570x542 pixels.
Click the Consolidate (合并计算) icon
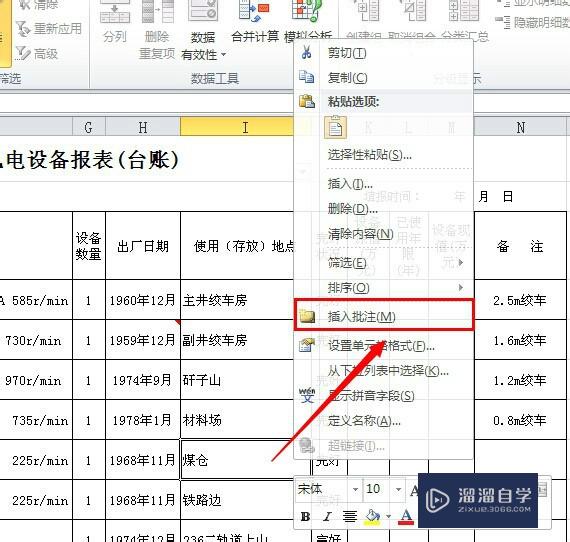[254, 12]
